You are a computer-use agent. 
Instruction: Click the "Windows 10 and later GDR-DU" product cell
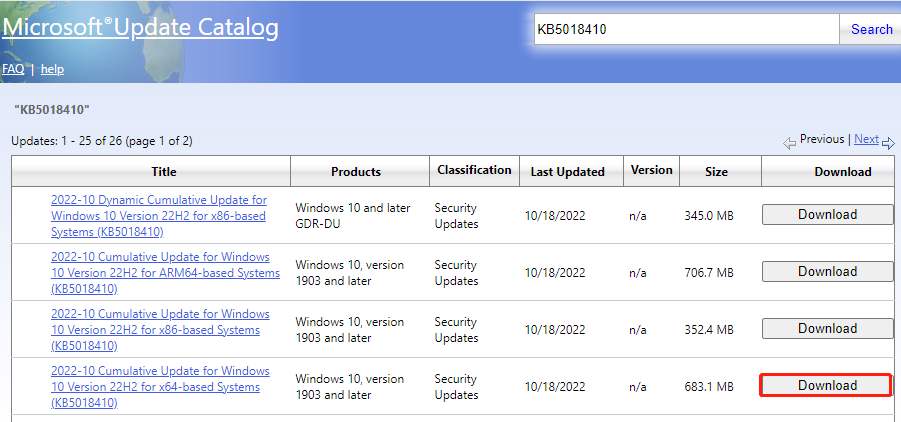(353, 216)
